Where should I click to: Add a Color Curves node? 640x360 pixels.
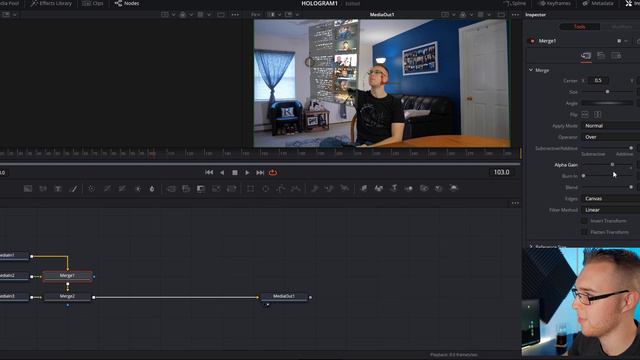[x=107, y=189]
